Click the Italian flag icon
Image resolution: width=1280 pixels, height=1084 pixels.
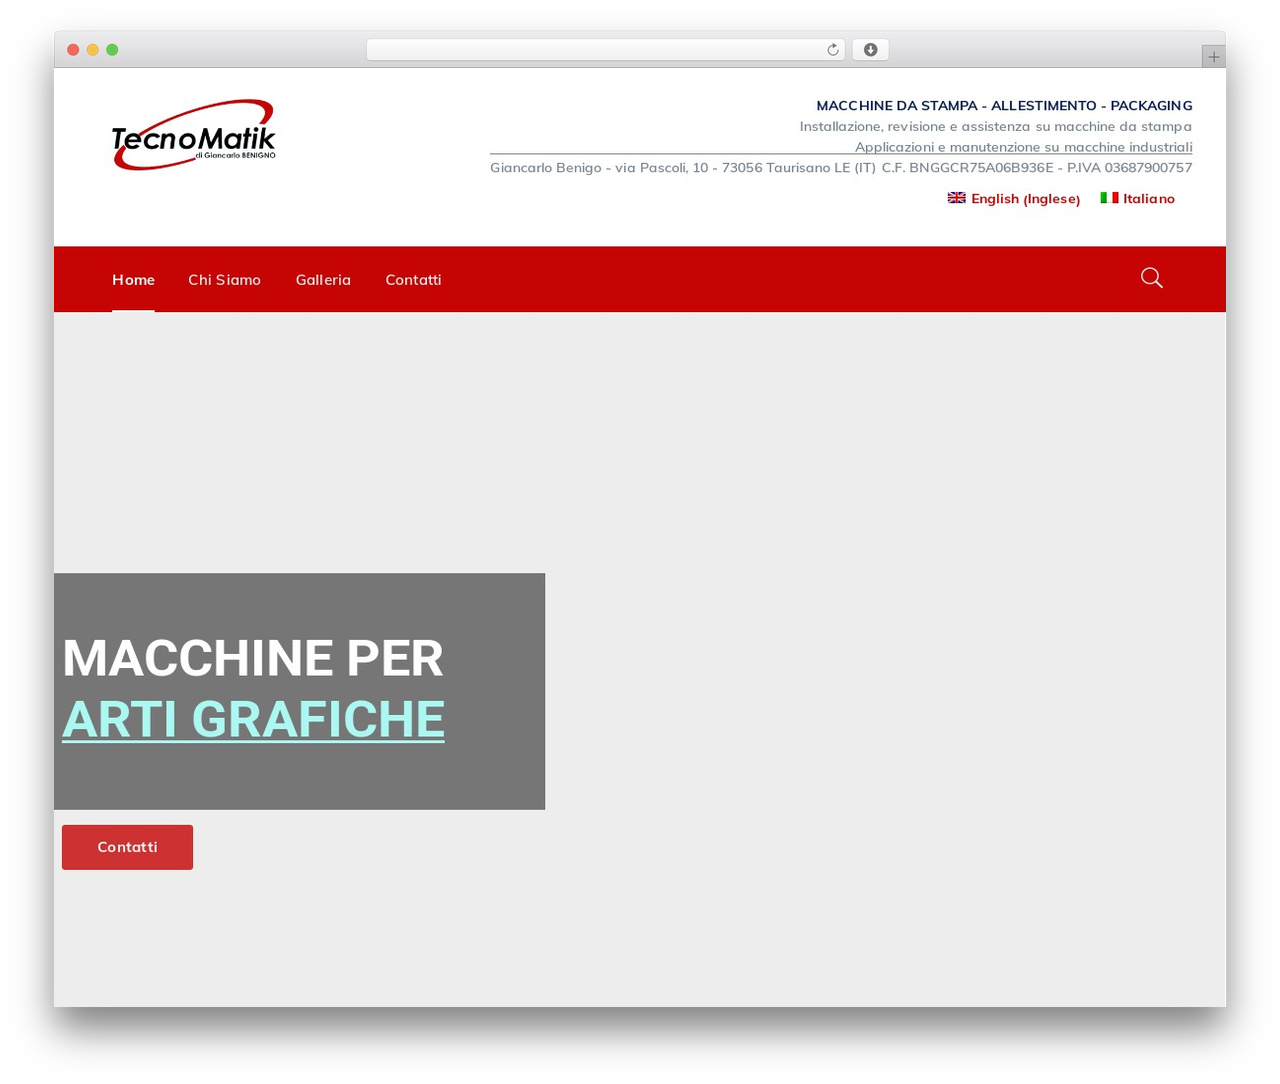pyautogui.click(x=1109, y=198)
